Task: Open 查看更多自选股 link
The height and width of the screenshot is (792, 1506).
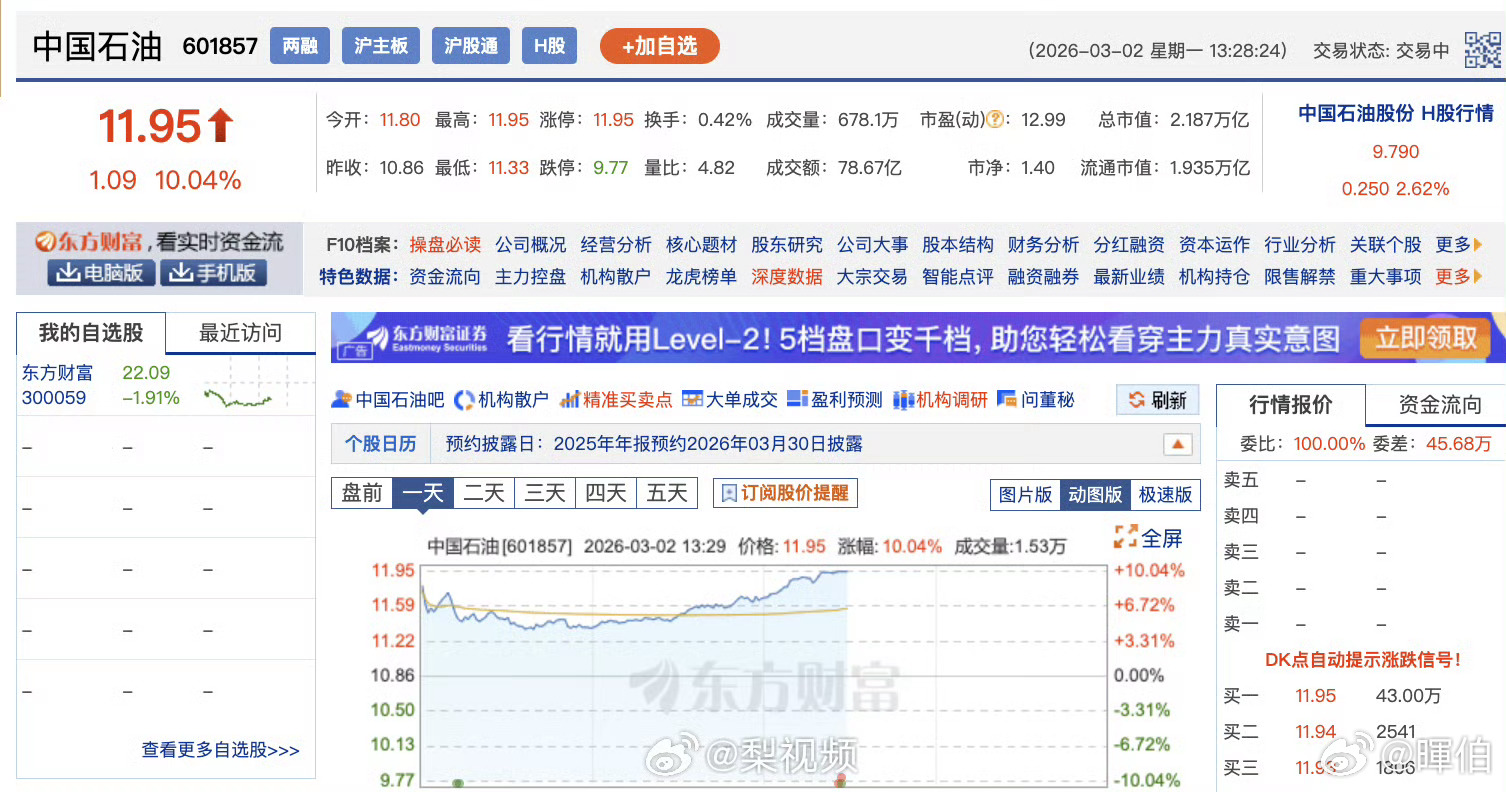Action: [220, 750]
